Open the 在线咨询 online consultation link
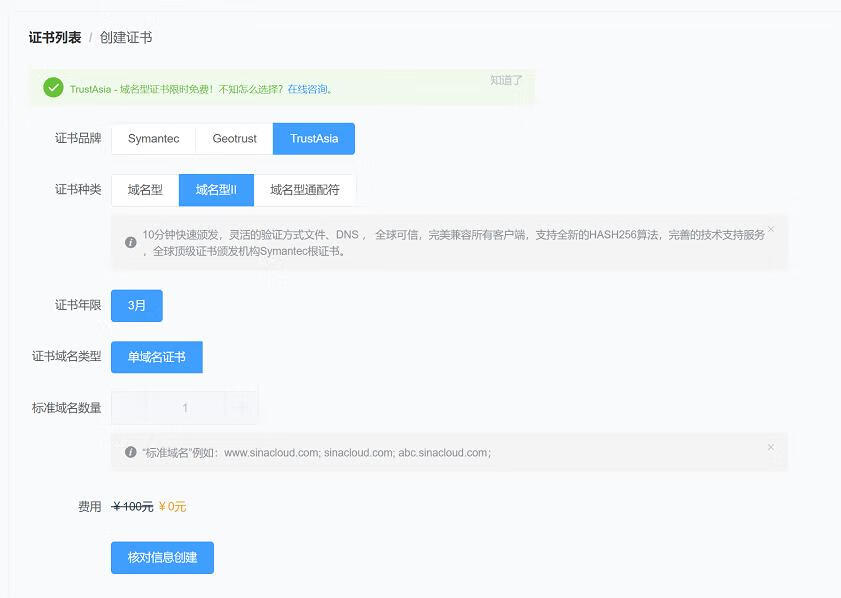 click(308, 89)
